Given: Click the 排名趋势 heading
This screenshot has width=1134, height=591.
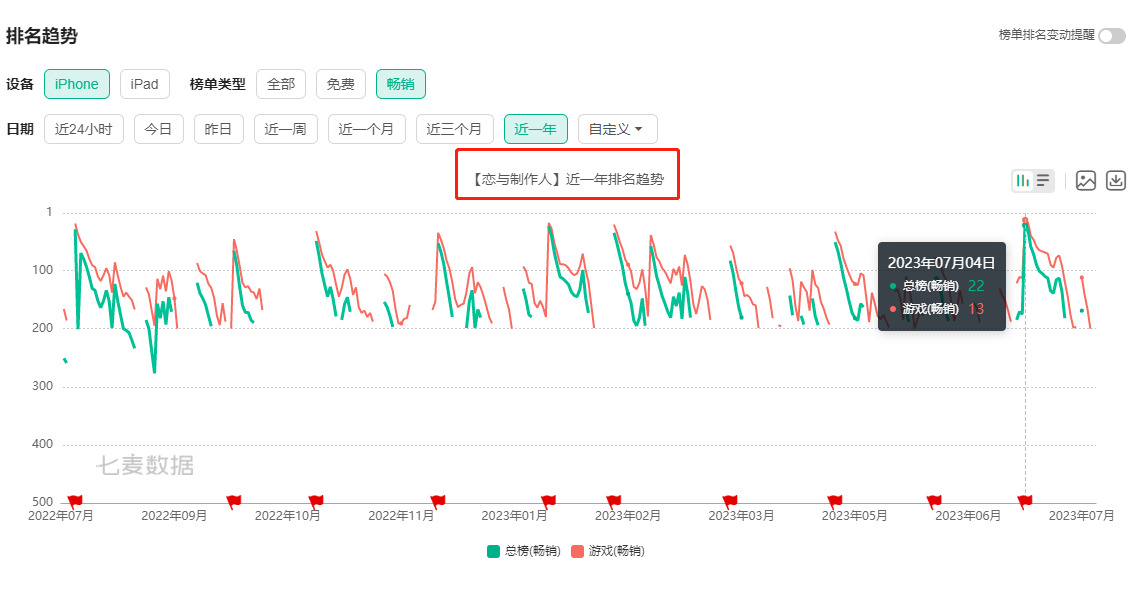Looking at the screenshot, I should [x=42, y=35].
